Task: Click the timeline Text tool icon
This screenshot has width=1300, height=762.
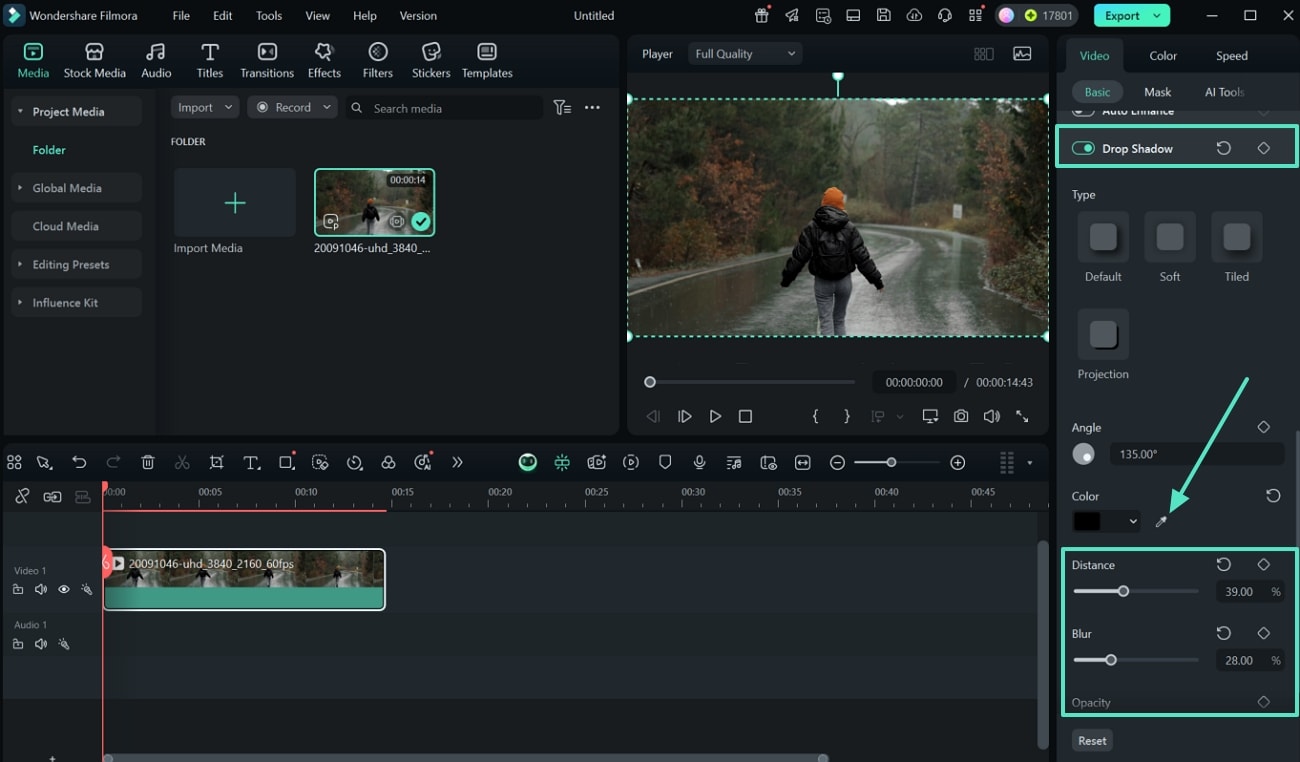Action: tap(252, 462)
